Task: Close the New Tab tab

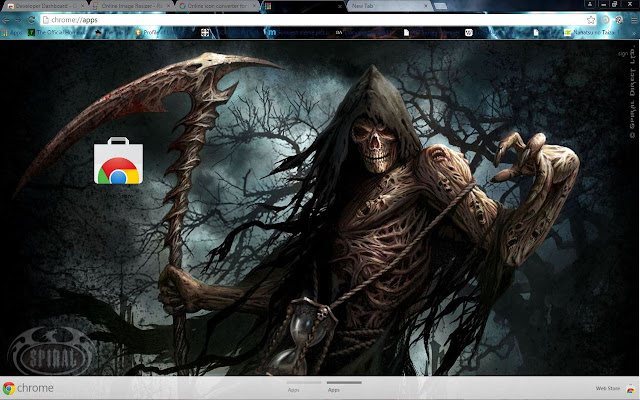Action: click(x=426, y=6)
